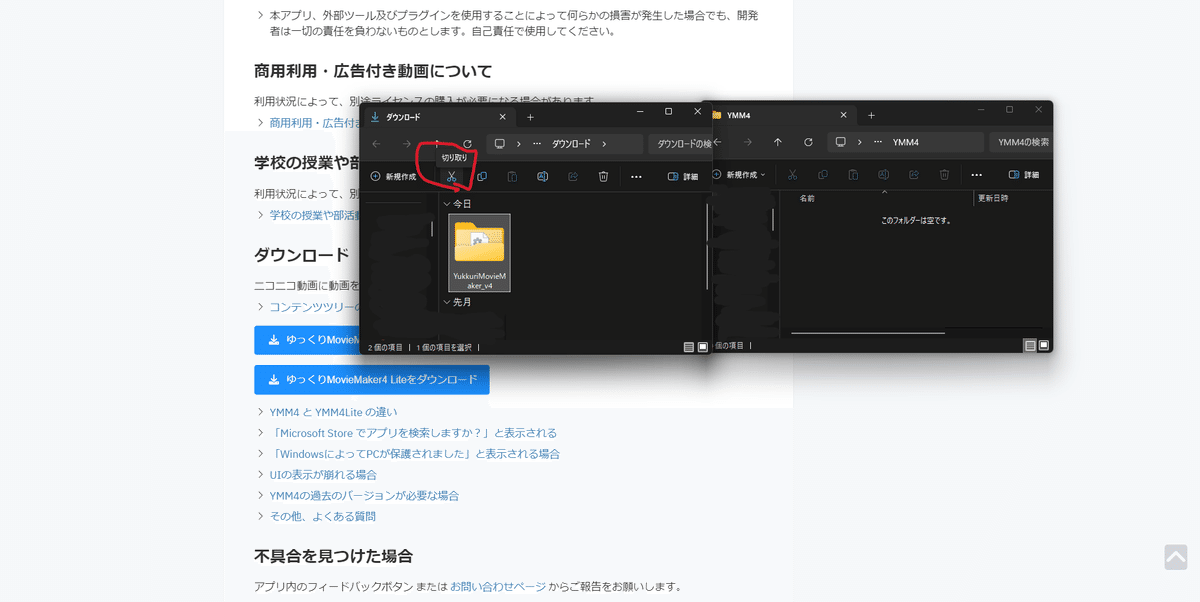Open the Microsoft Store でアプリを検索しますか link

coord(413,433)
